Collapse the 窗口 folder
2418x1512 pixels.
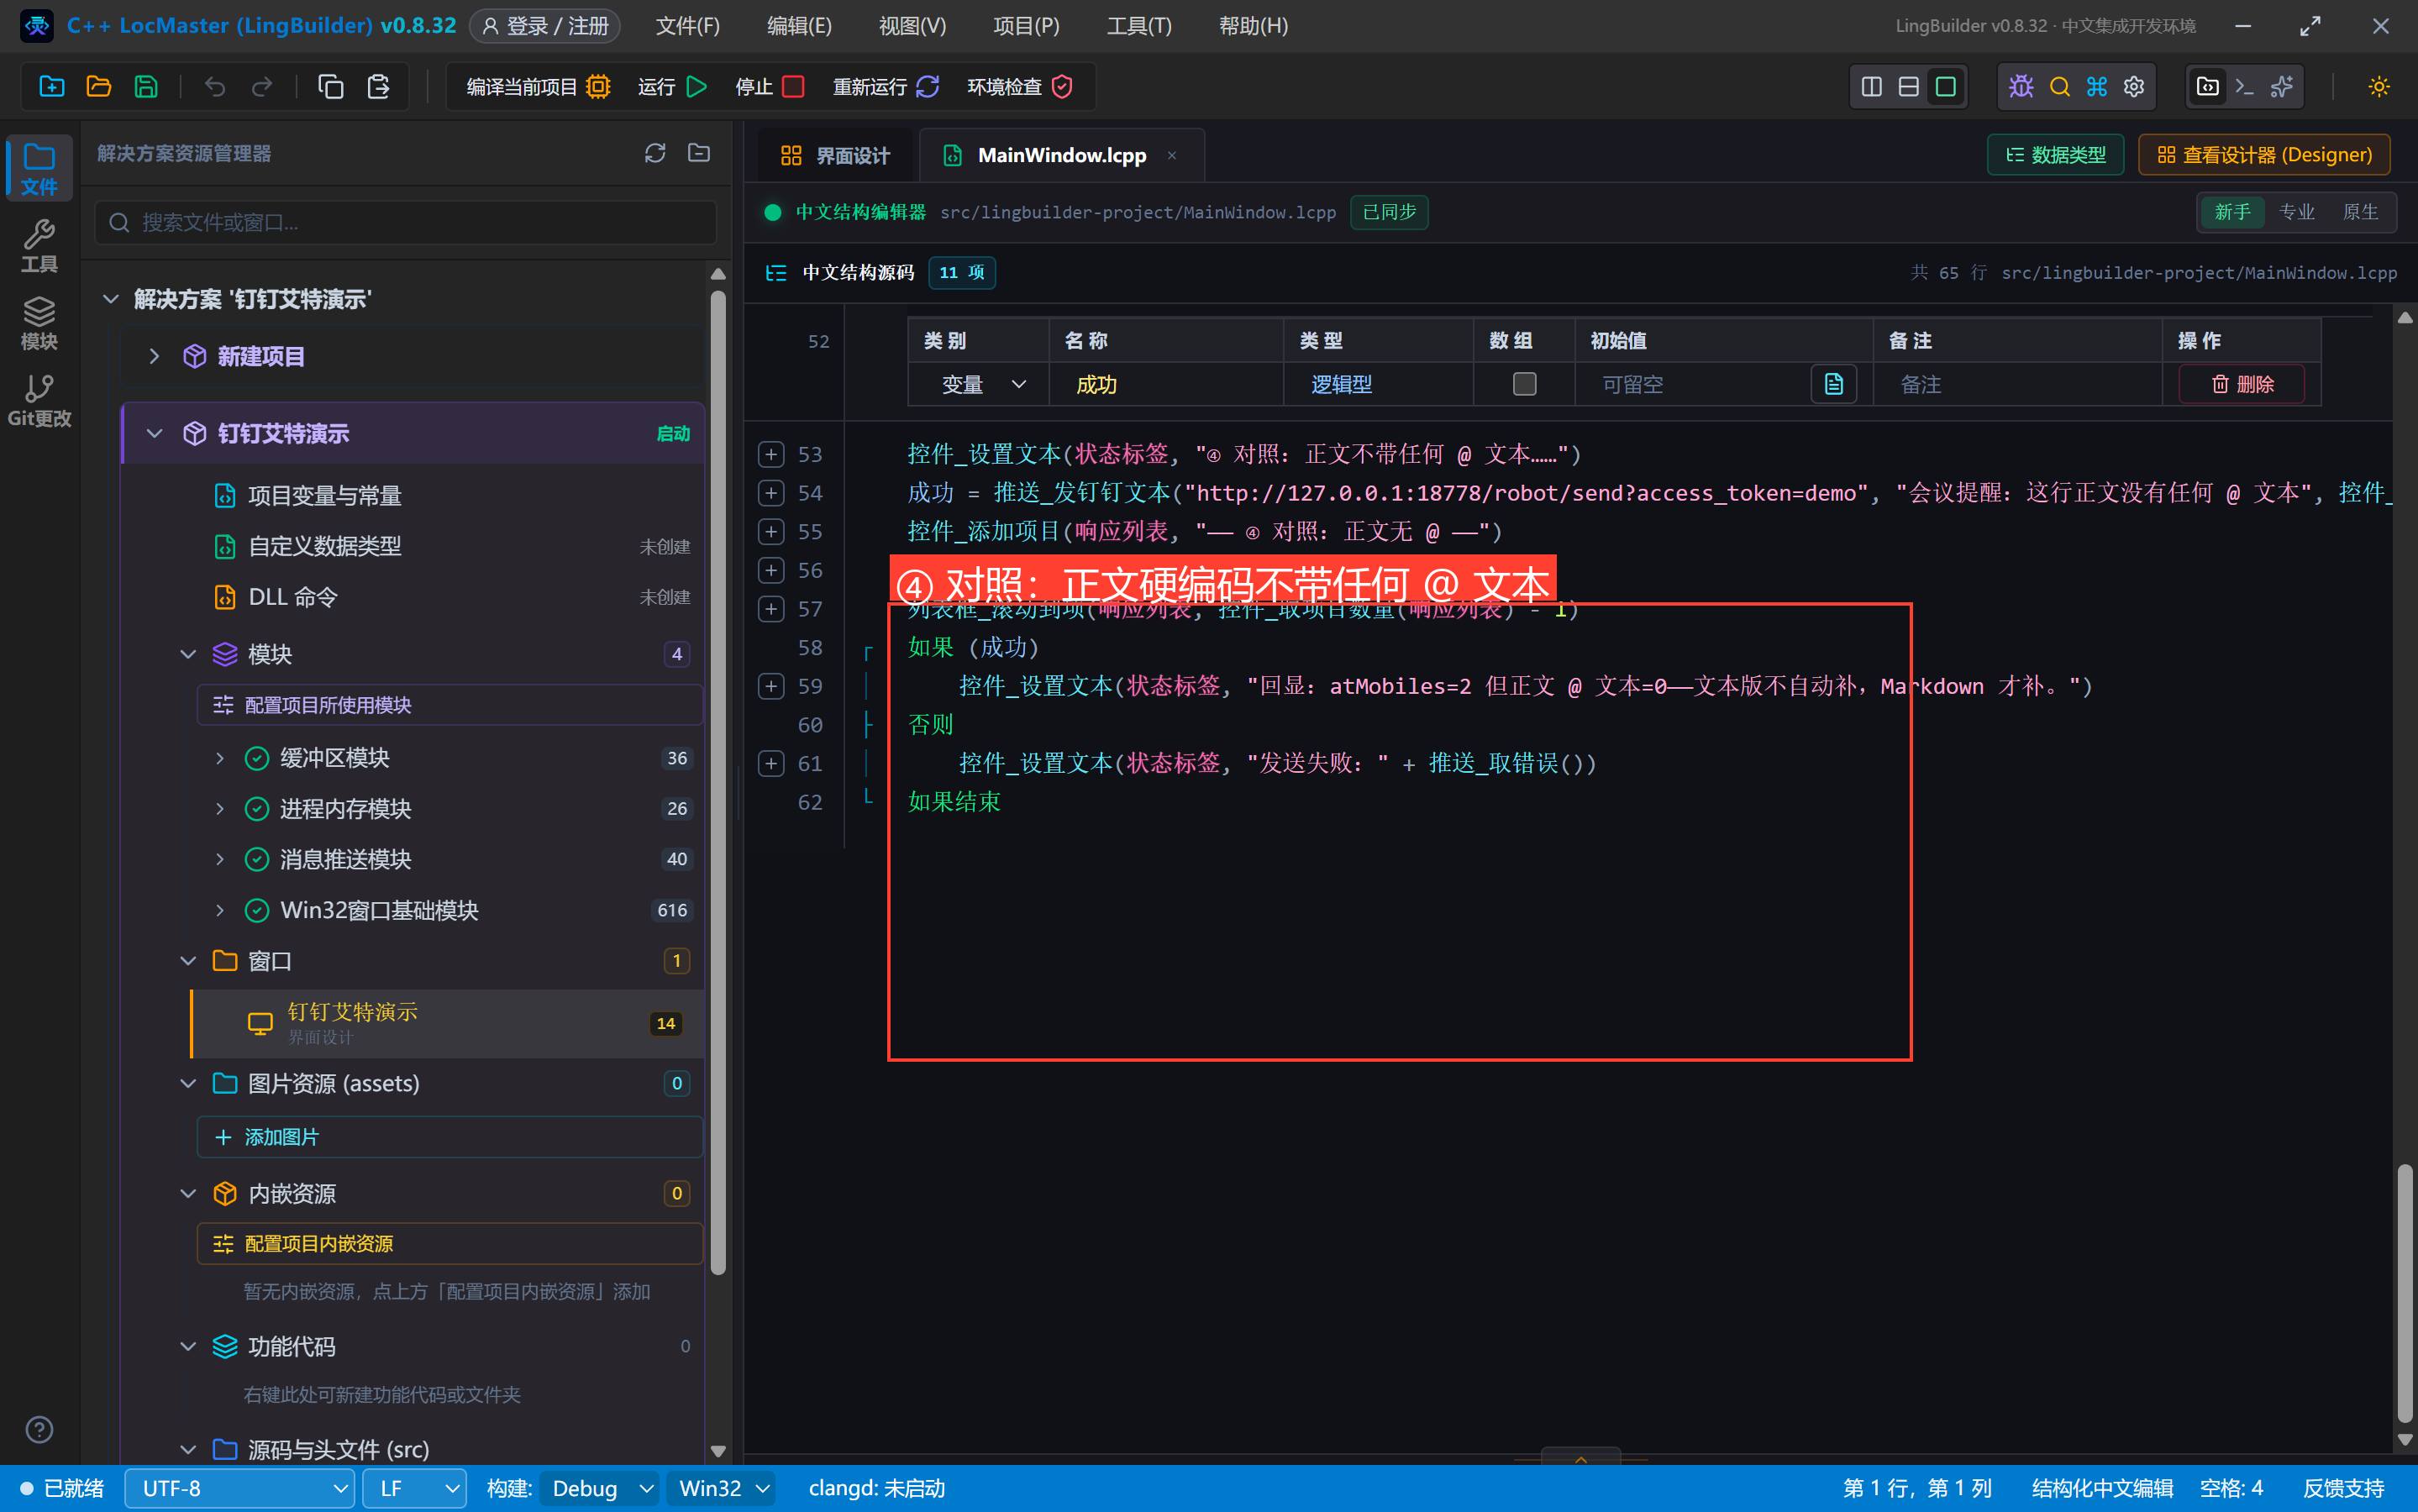pyautogui.click(x=188, y=961)
